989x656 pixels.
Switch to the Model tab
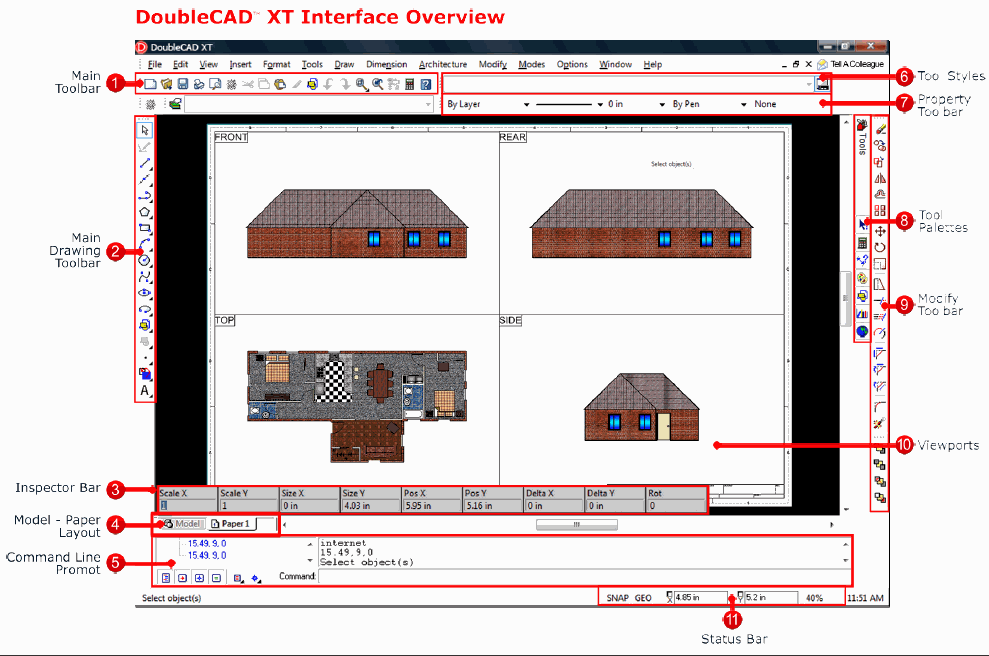(182, 524)
